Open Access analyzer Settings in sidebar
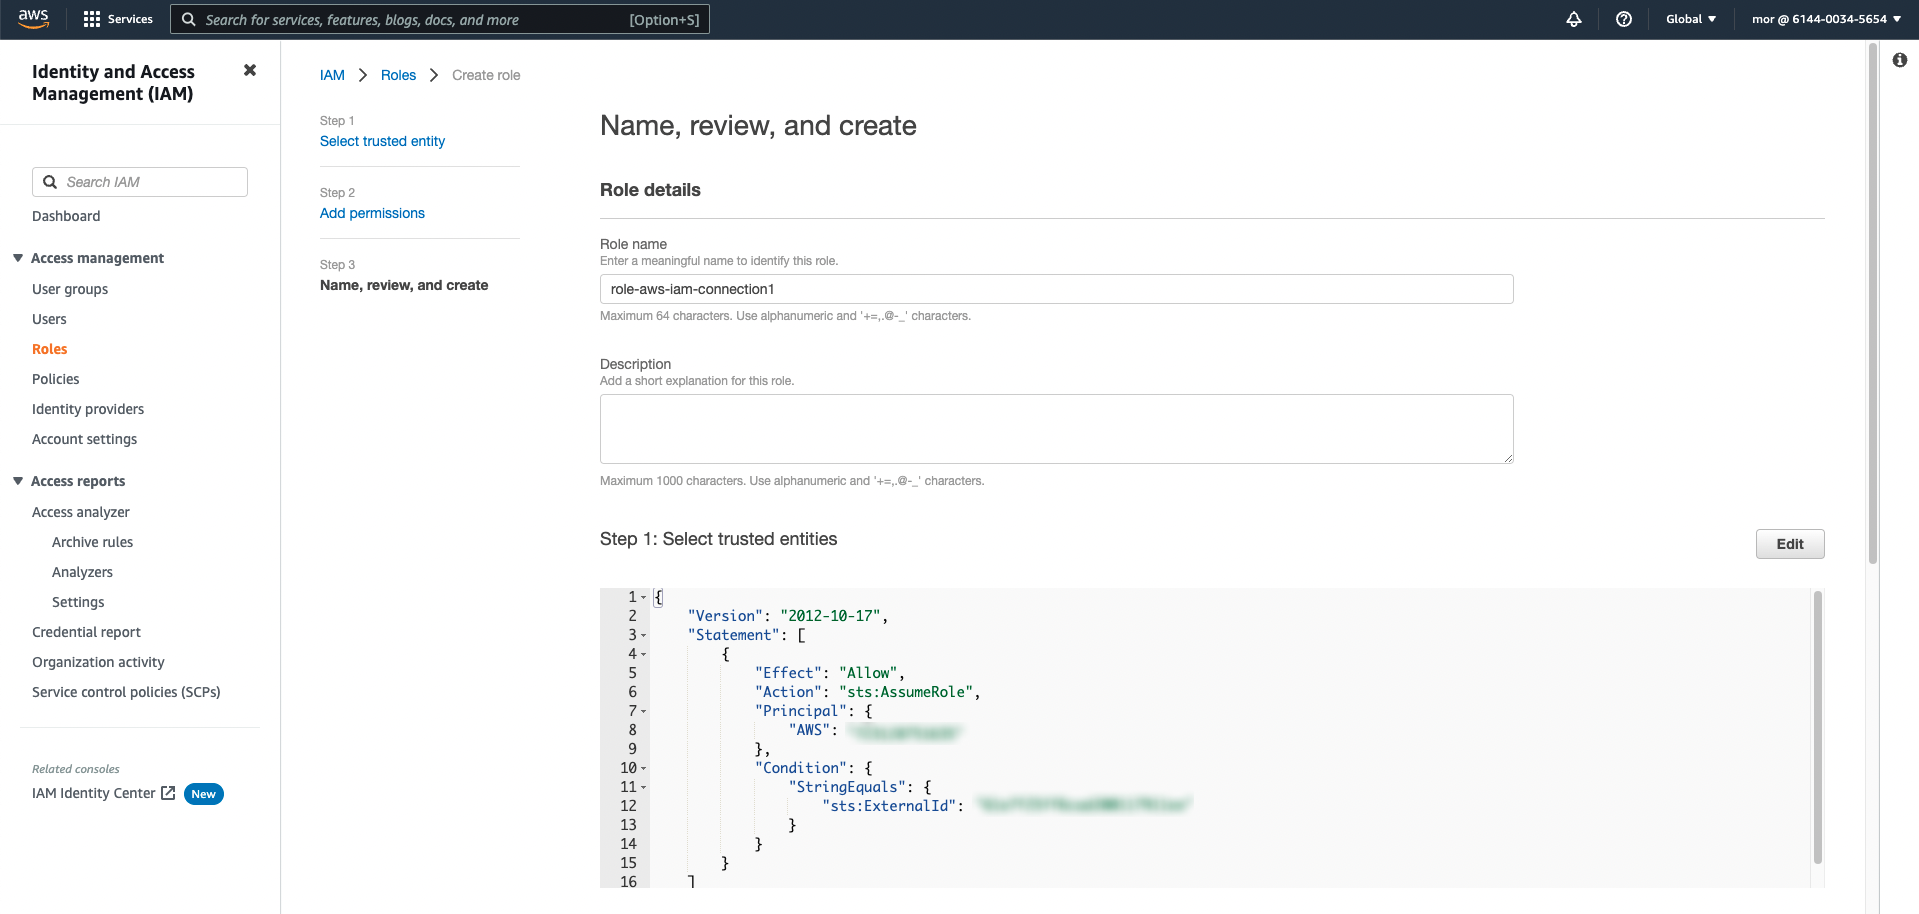1919x914 pixels. (x=78, y=602)
